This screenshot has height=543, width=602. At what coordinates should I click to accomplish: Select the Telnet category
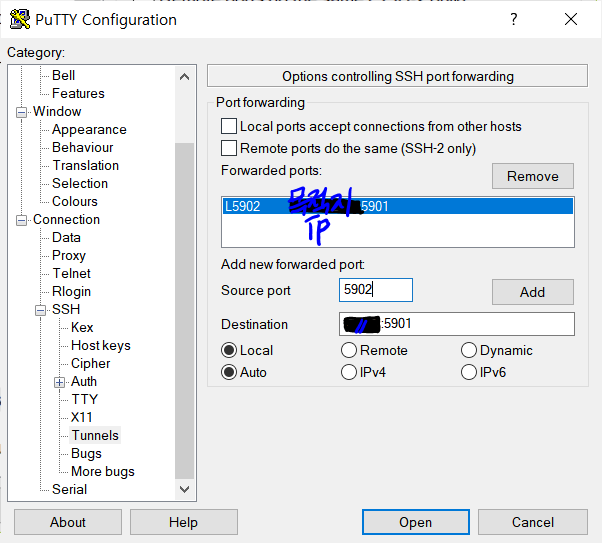[x=71, y=273]
